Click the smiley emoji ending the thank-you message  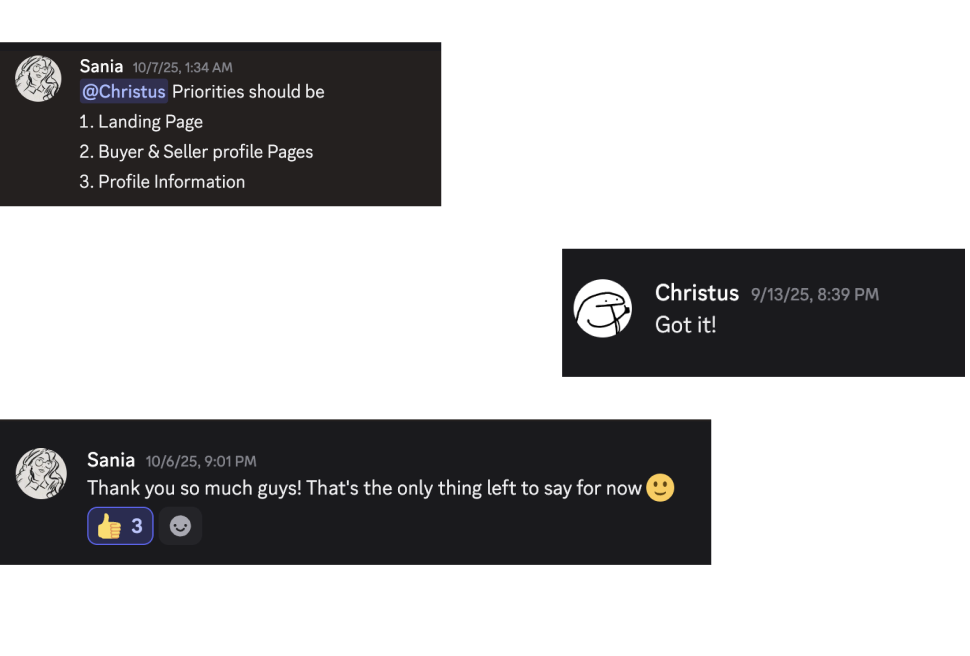click(x=660, y=488)
